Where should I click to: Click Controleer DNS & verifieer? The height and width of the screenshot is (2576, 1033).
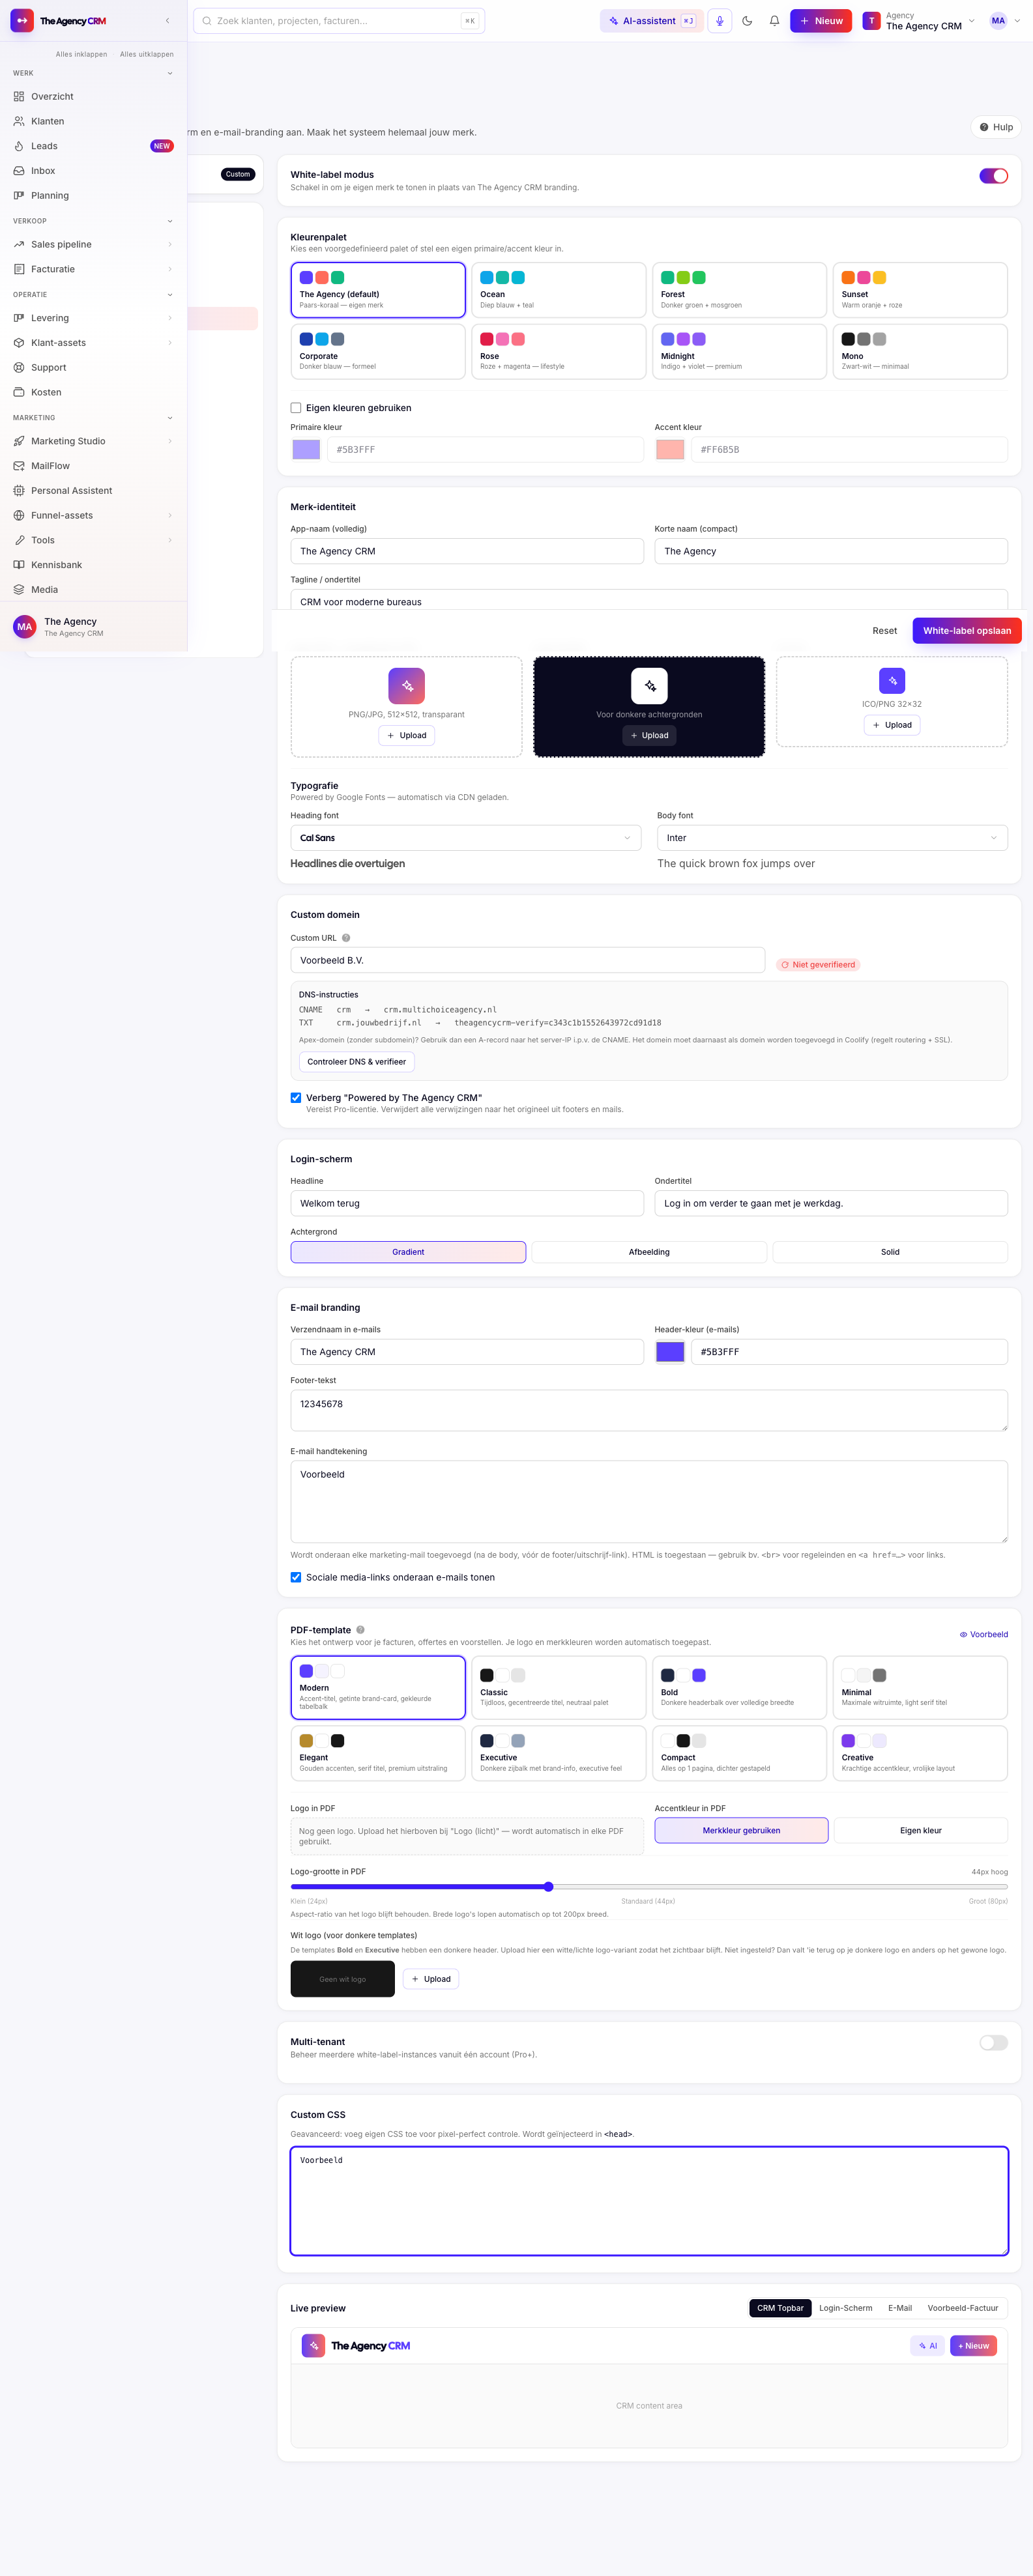pyautogui.click(x=356, y=1062)
